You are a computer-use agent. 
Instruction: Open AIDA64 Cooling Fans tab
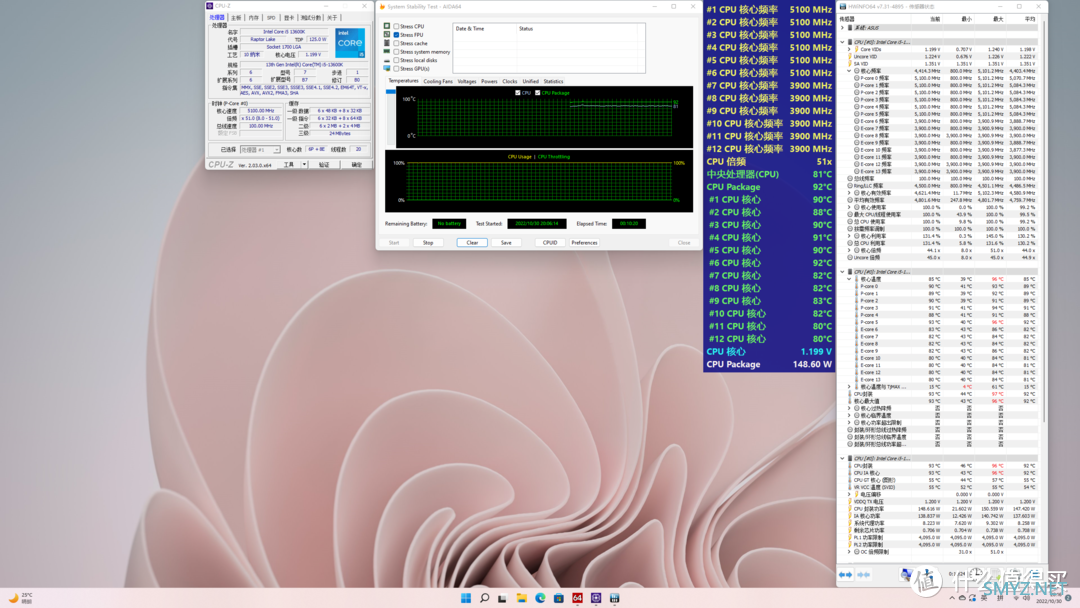(x=438, y=81)
